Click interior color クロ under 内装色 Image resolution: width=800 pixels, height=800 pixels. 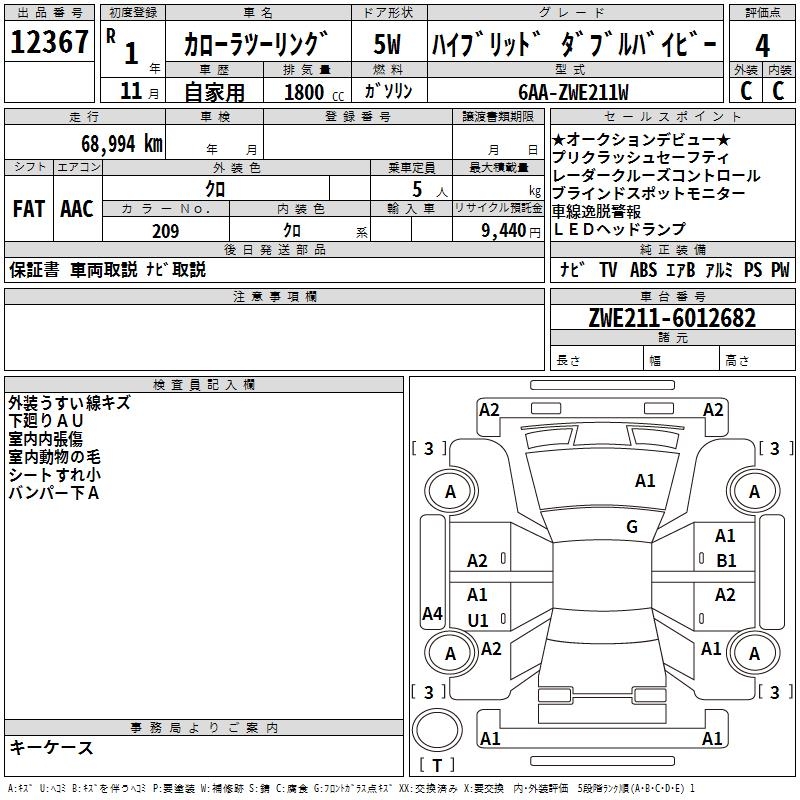[x=292, y=231]
